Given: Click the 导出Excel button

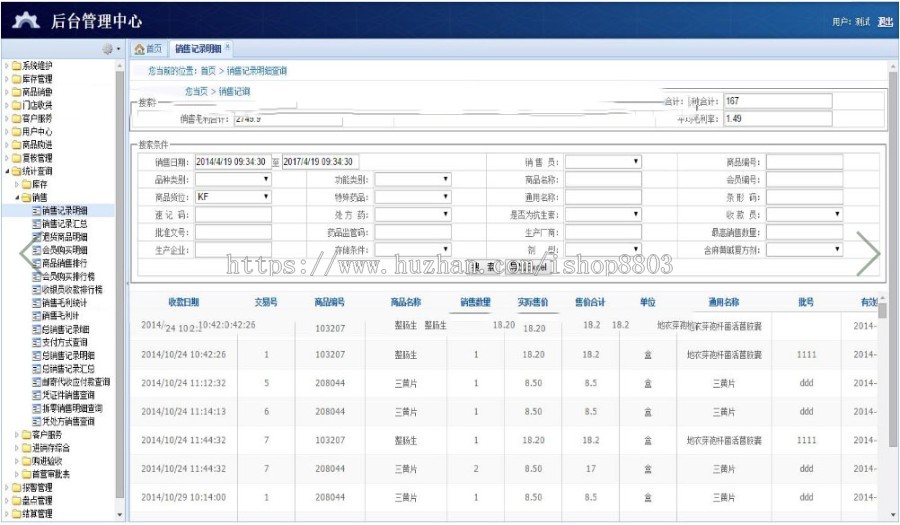Looking at the screenshot, I should 528,267.
